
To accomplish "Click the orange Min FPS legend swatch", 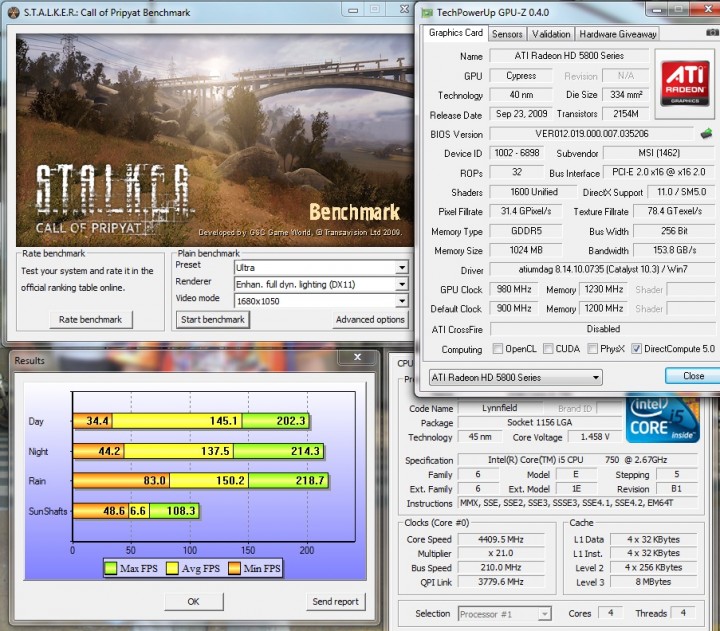I will pyautogui.click(x=234, y=569).
